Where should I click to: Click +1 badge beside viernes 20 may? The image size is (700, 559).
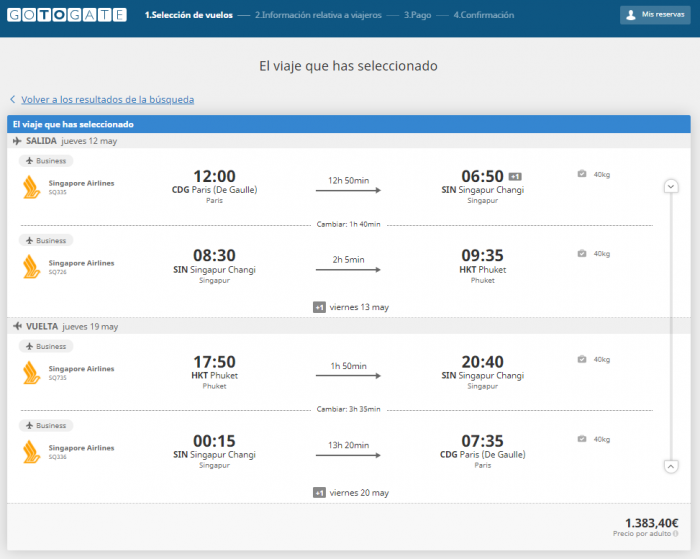coord(319,493)
